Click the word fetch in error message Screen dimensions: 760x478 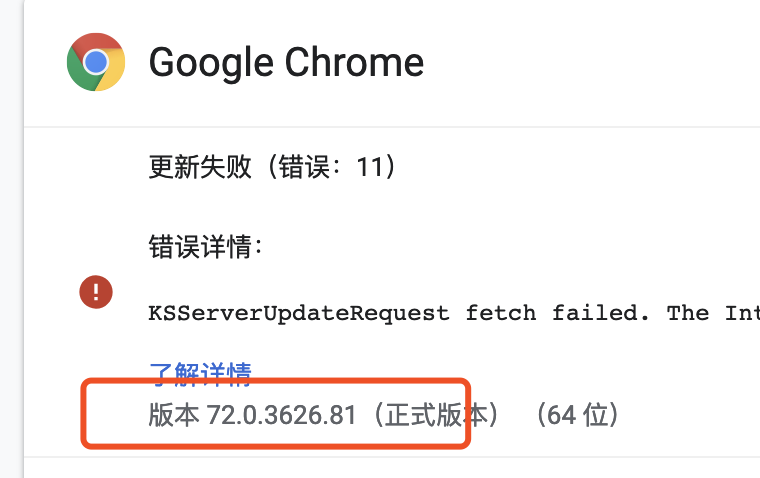501,313
